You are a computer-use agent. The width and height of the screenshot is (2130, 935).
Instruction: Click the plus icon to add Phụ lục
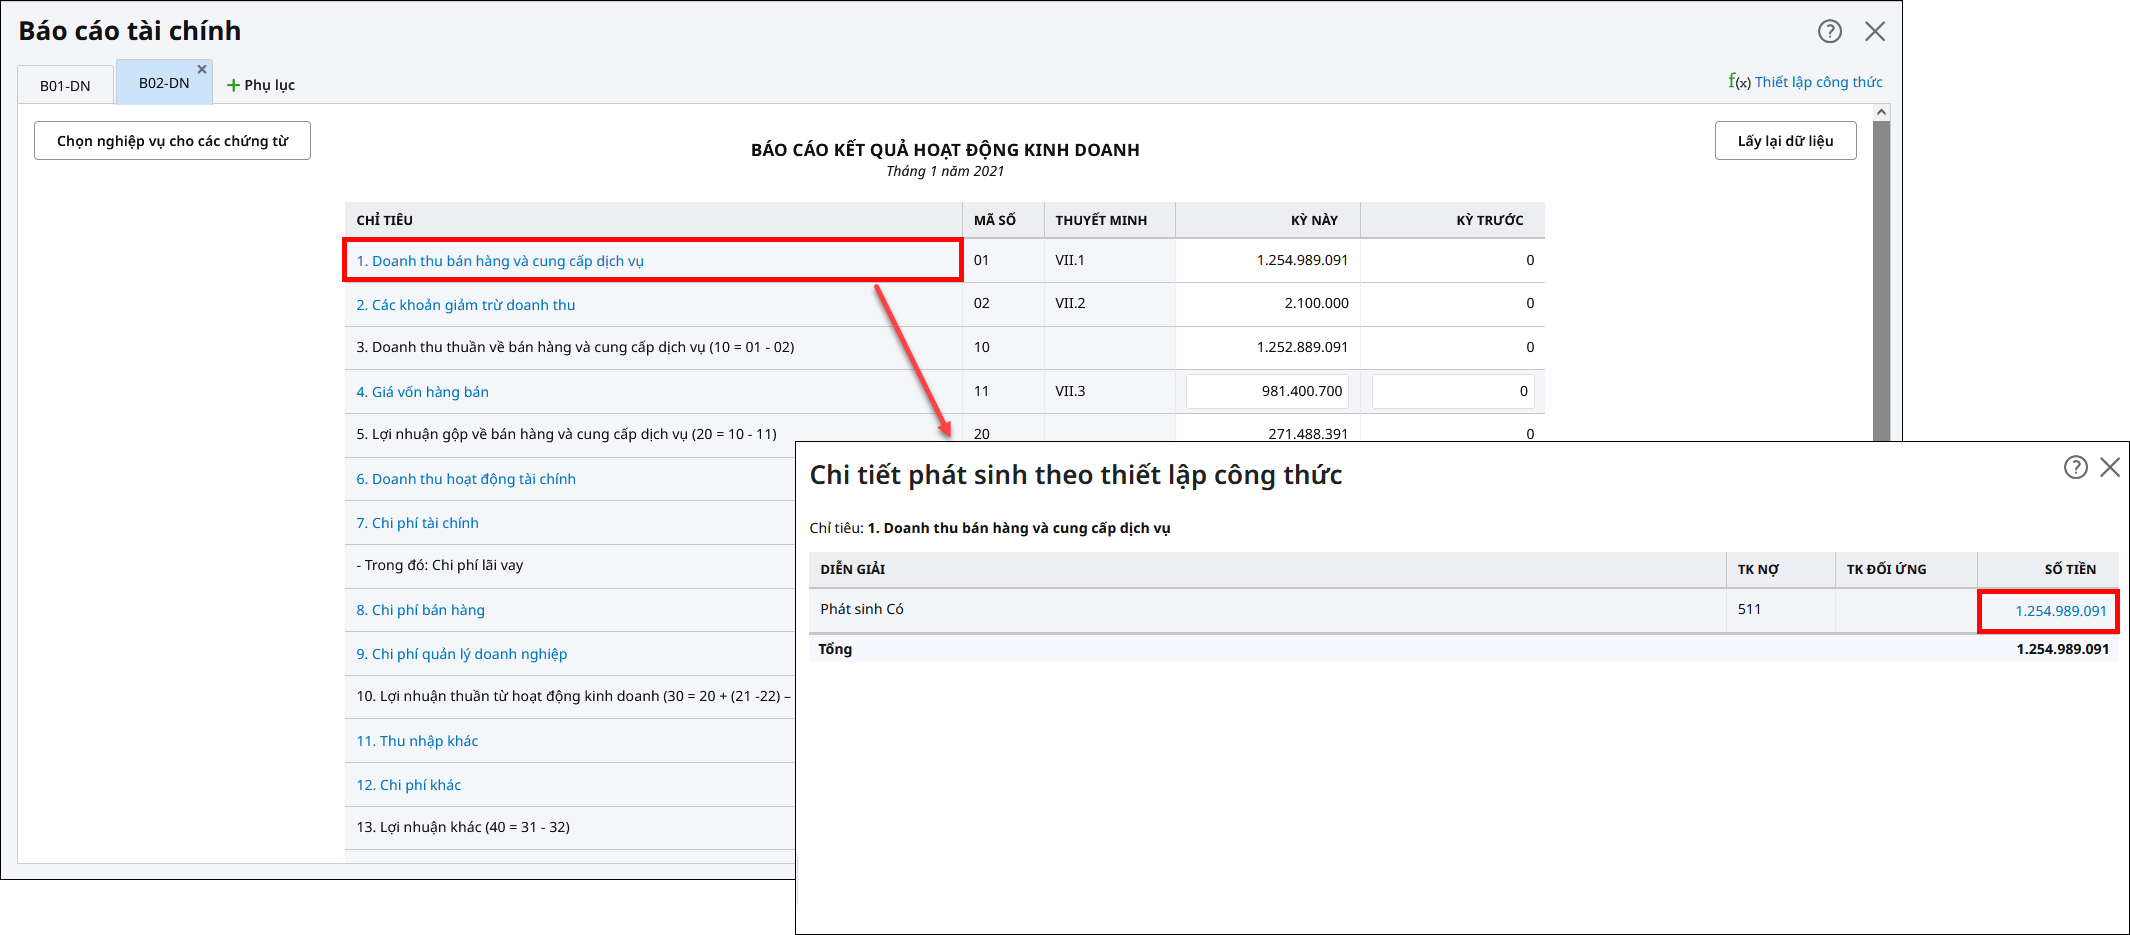(233, 86)
